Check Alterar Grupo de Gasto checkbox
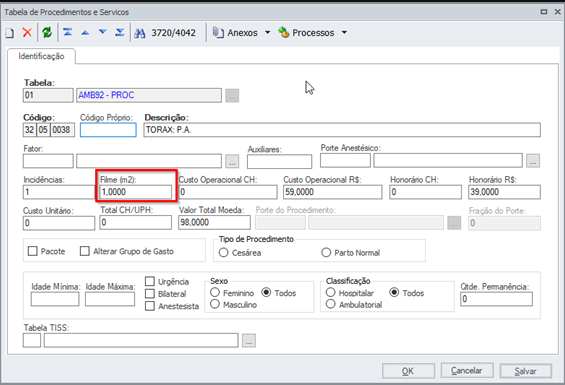The image size is (565, 385). coord(85,251)
